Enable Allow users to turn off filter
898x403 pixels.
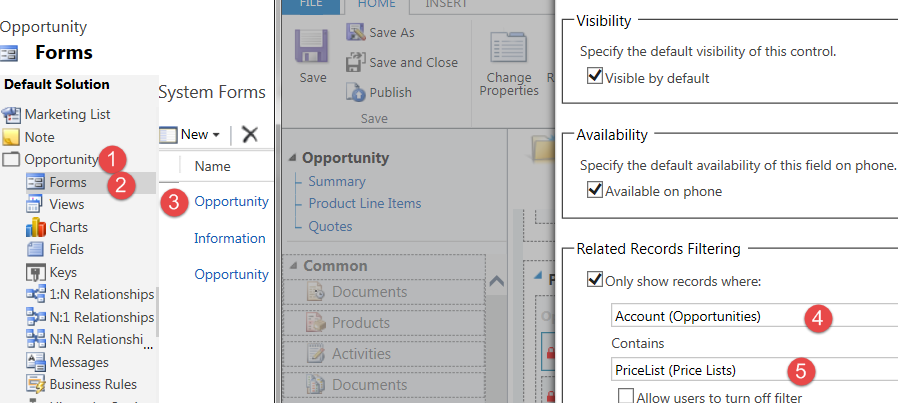click(625, 397)
